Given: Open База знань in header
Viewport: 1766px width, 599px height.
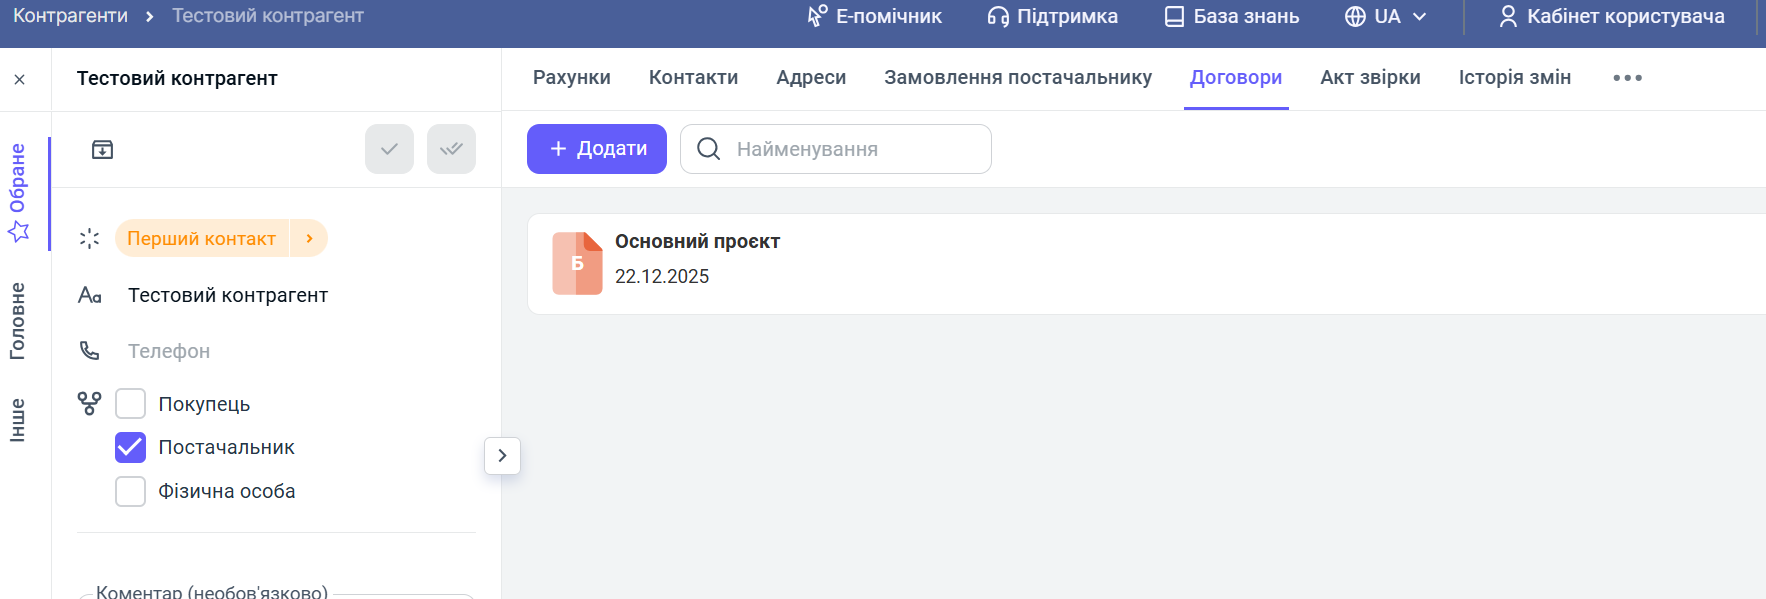Looking at the screenshot, I should pos(1232,16).
